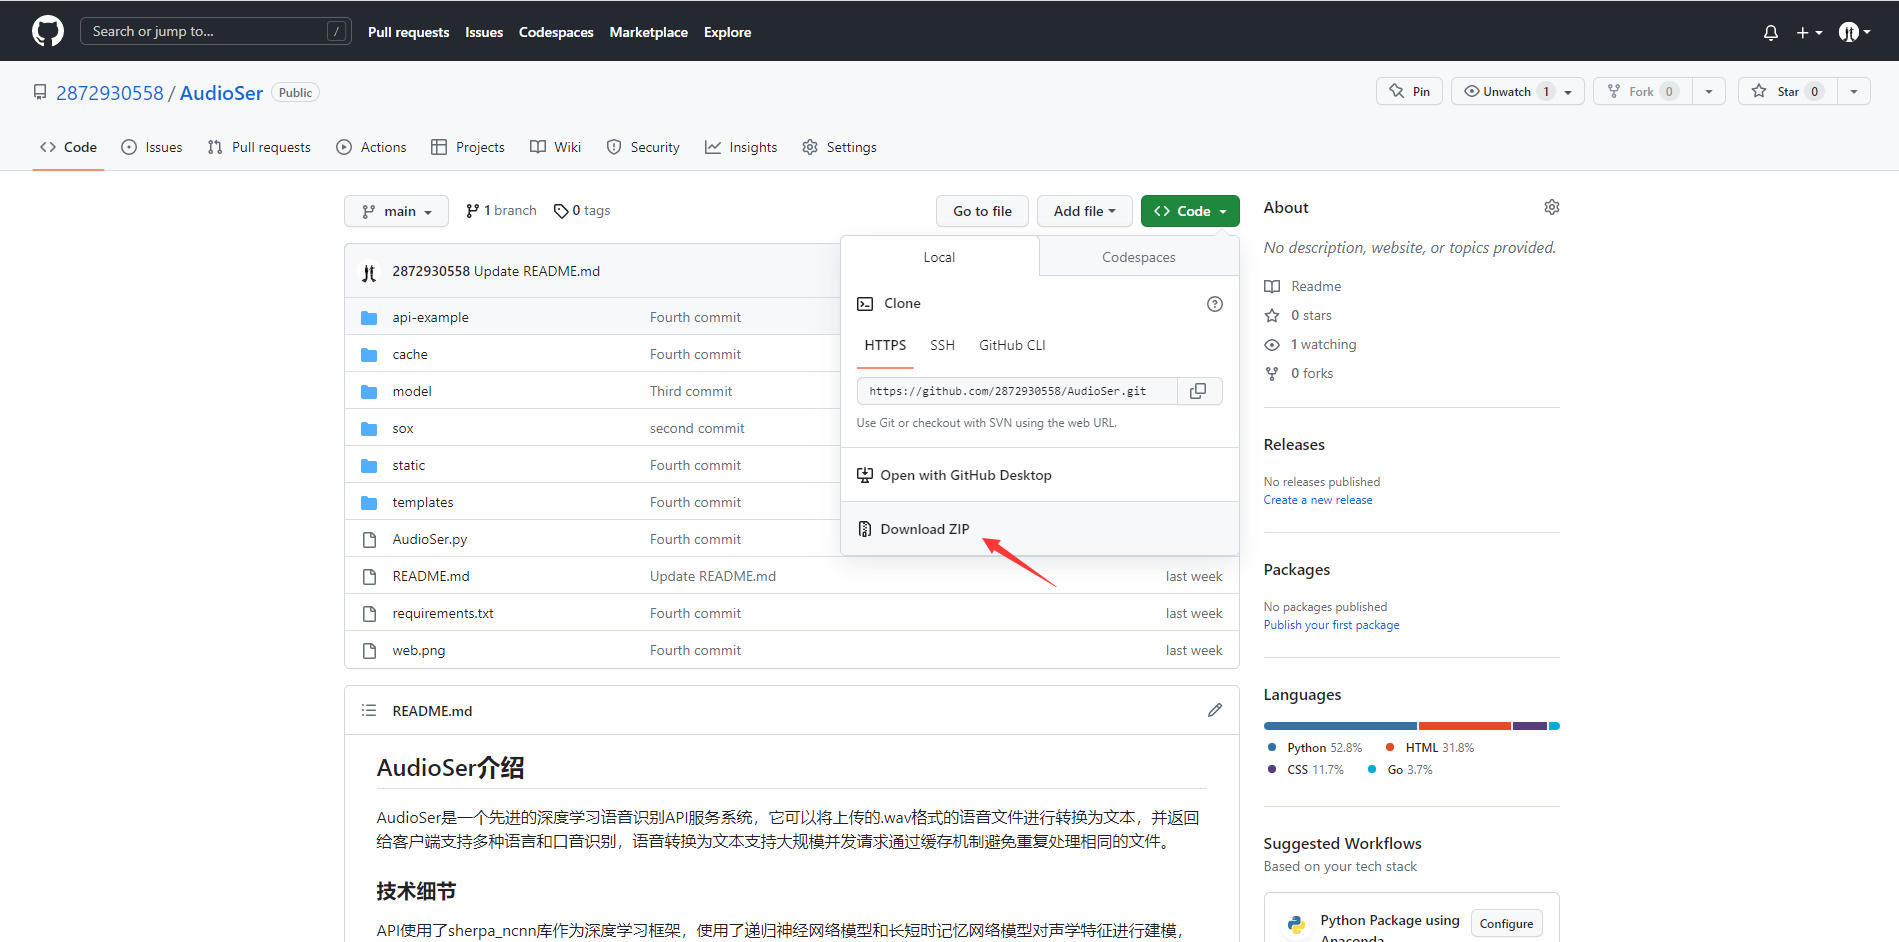The height and width of the screenshot is (942, 1899).
Task: Open Publish your first package link
Action: pyautogui.click(x=1332, y=625)
